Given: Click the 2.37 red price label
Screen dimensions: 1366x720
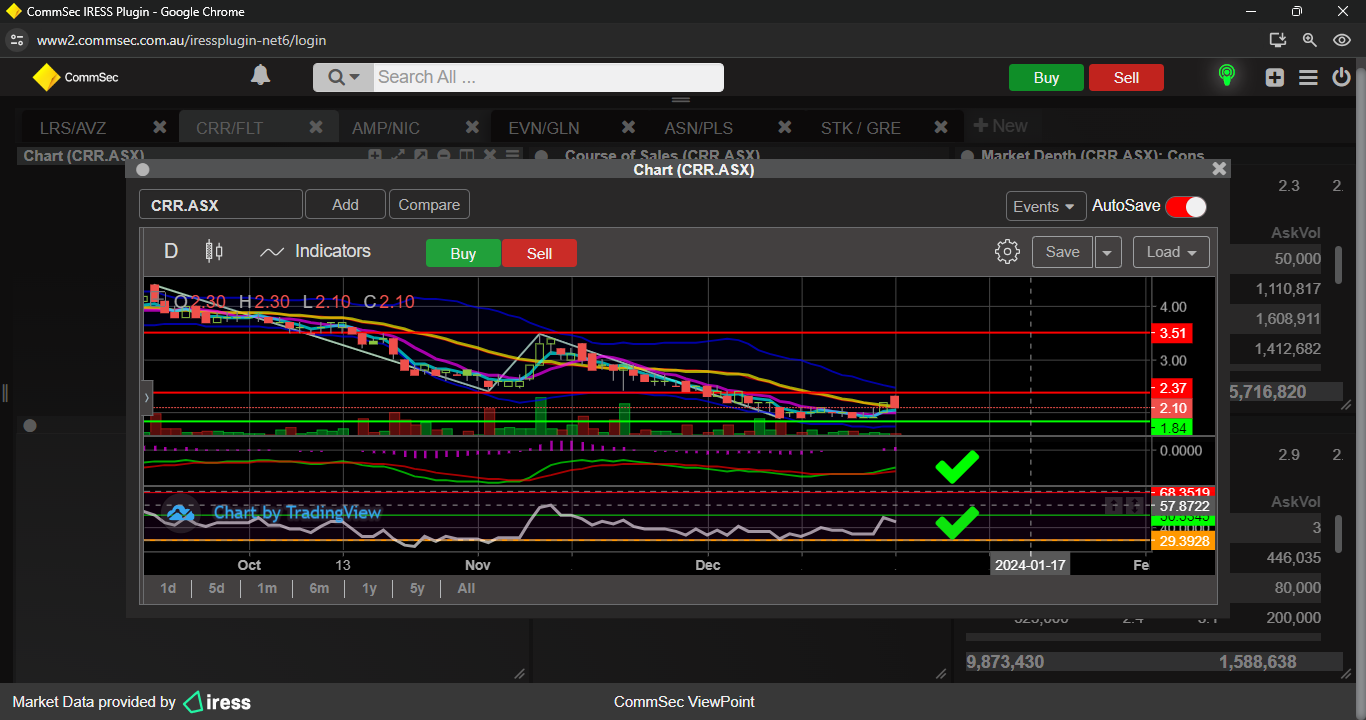Looking at the screenshot, I should (1172, 388).
